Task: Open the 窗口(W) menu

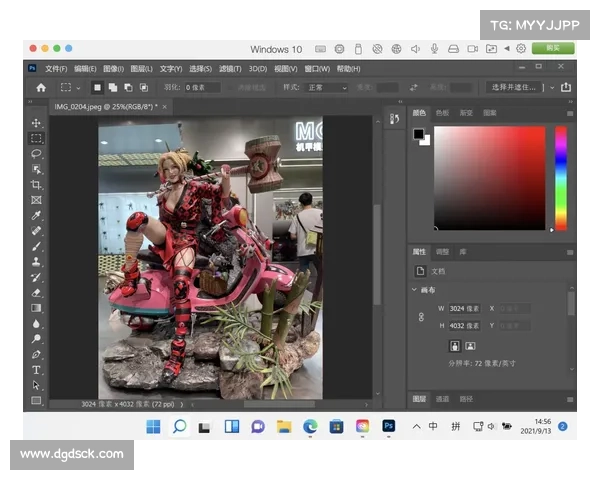Action: pyautogui.click(x=317, y=69)
